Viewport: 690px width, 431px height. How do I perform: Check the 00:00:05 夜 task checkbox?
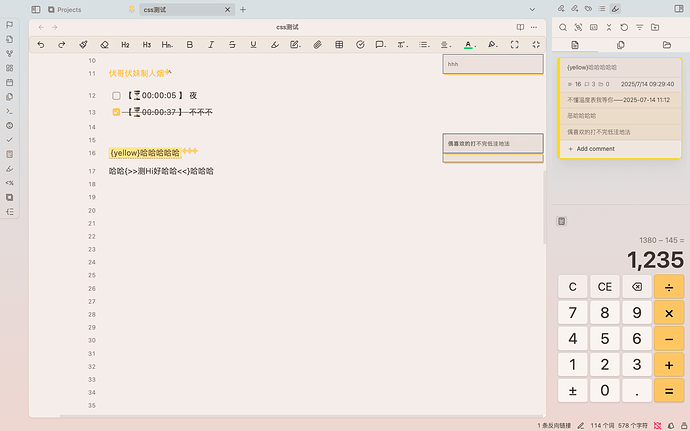point(116,96)
